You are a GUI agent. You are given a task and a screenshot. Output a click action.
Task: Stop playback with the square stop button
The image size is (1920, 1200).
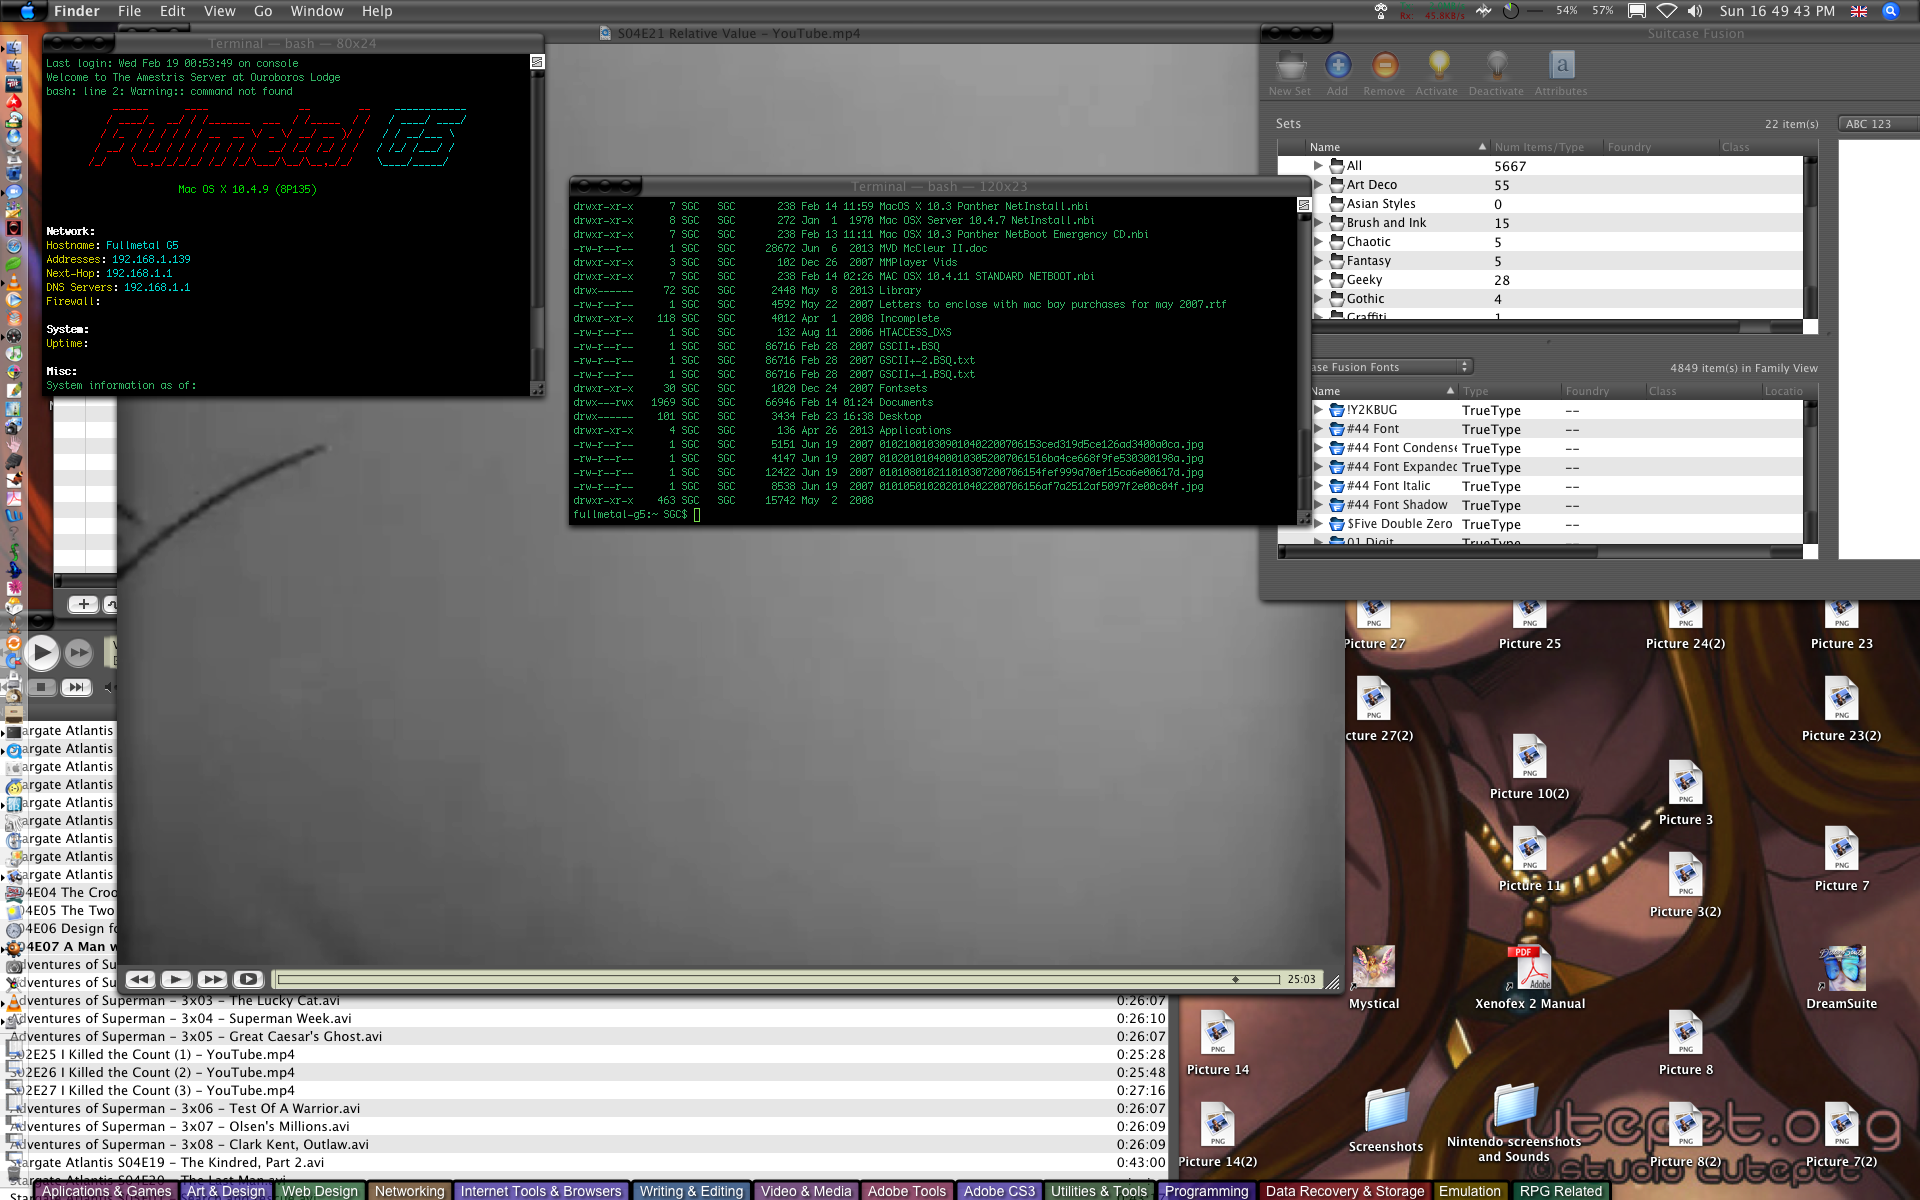pyautogui.click(x=41, y=687)
